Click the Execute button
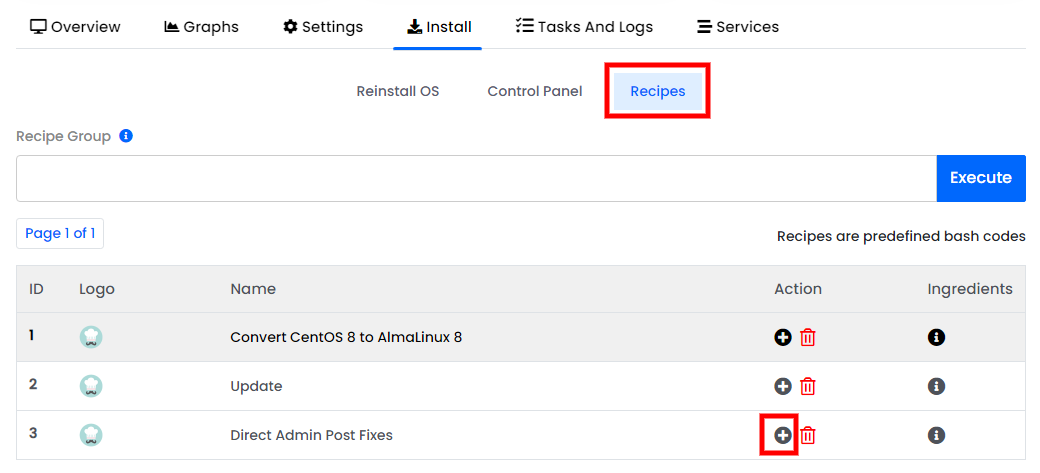 (981, 178)
